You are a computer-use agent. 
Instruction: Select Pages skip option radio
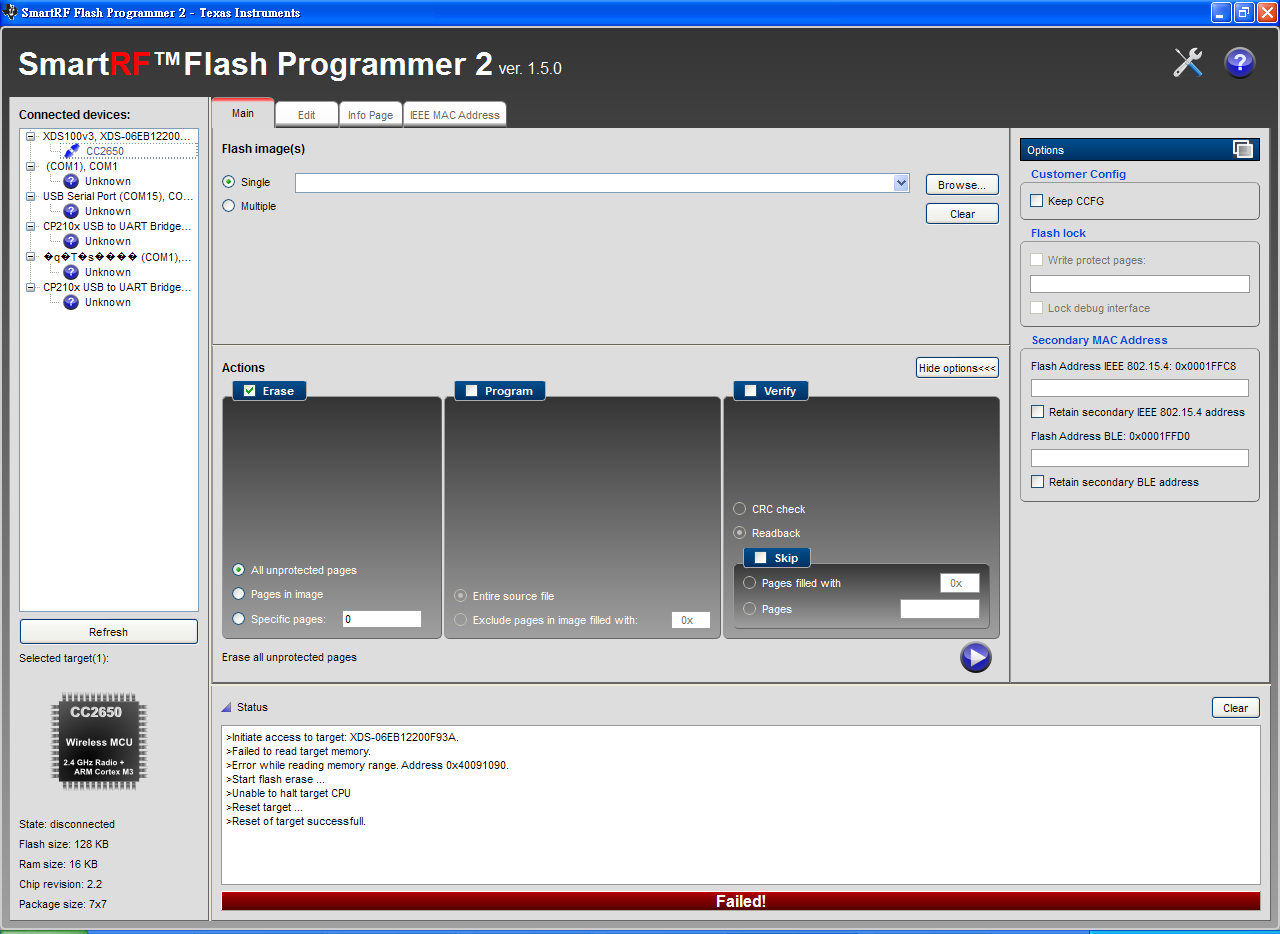click(x=750, y=609)
